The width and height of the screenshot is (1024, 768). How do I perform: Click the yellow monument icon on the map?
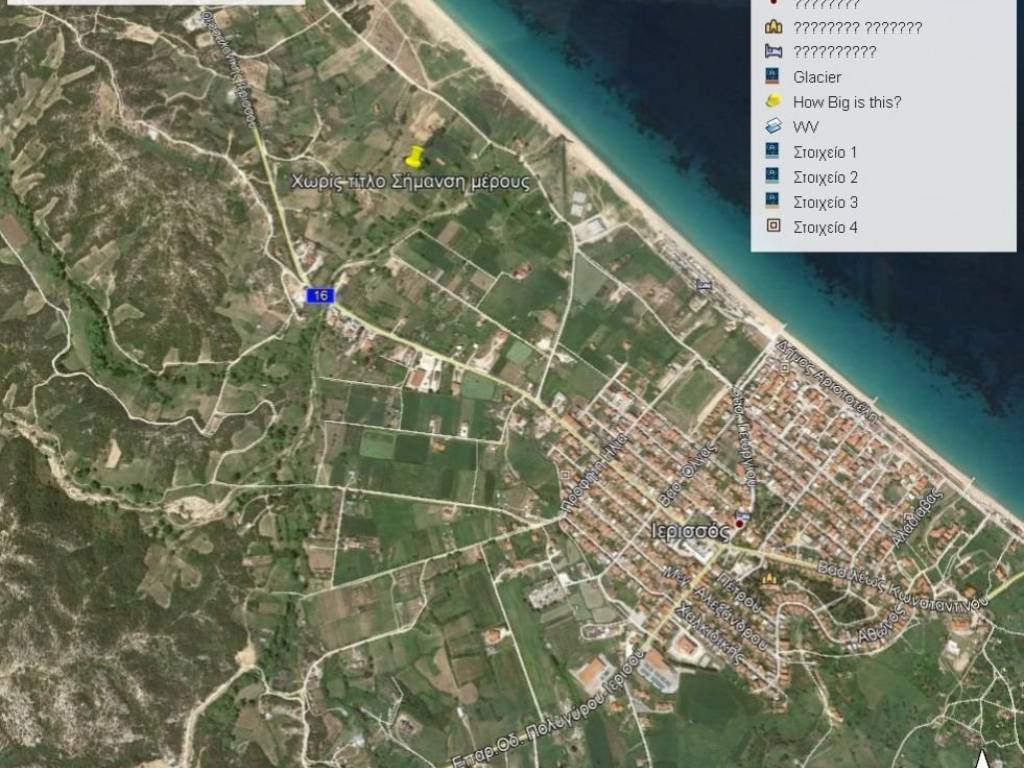click(769, 578)
